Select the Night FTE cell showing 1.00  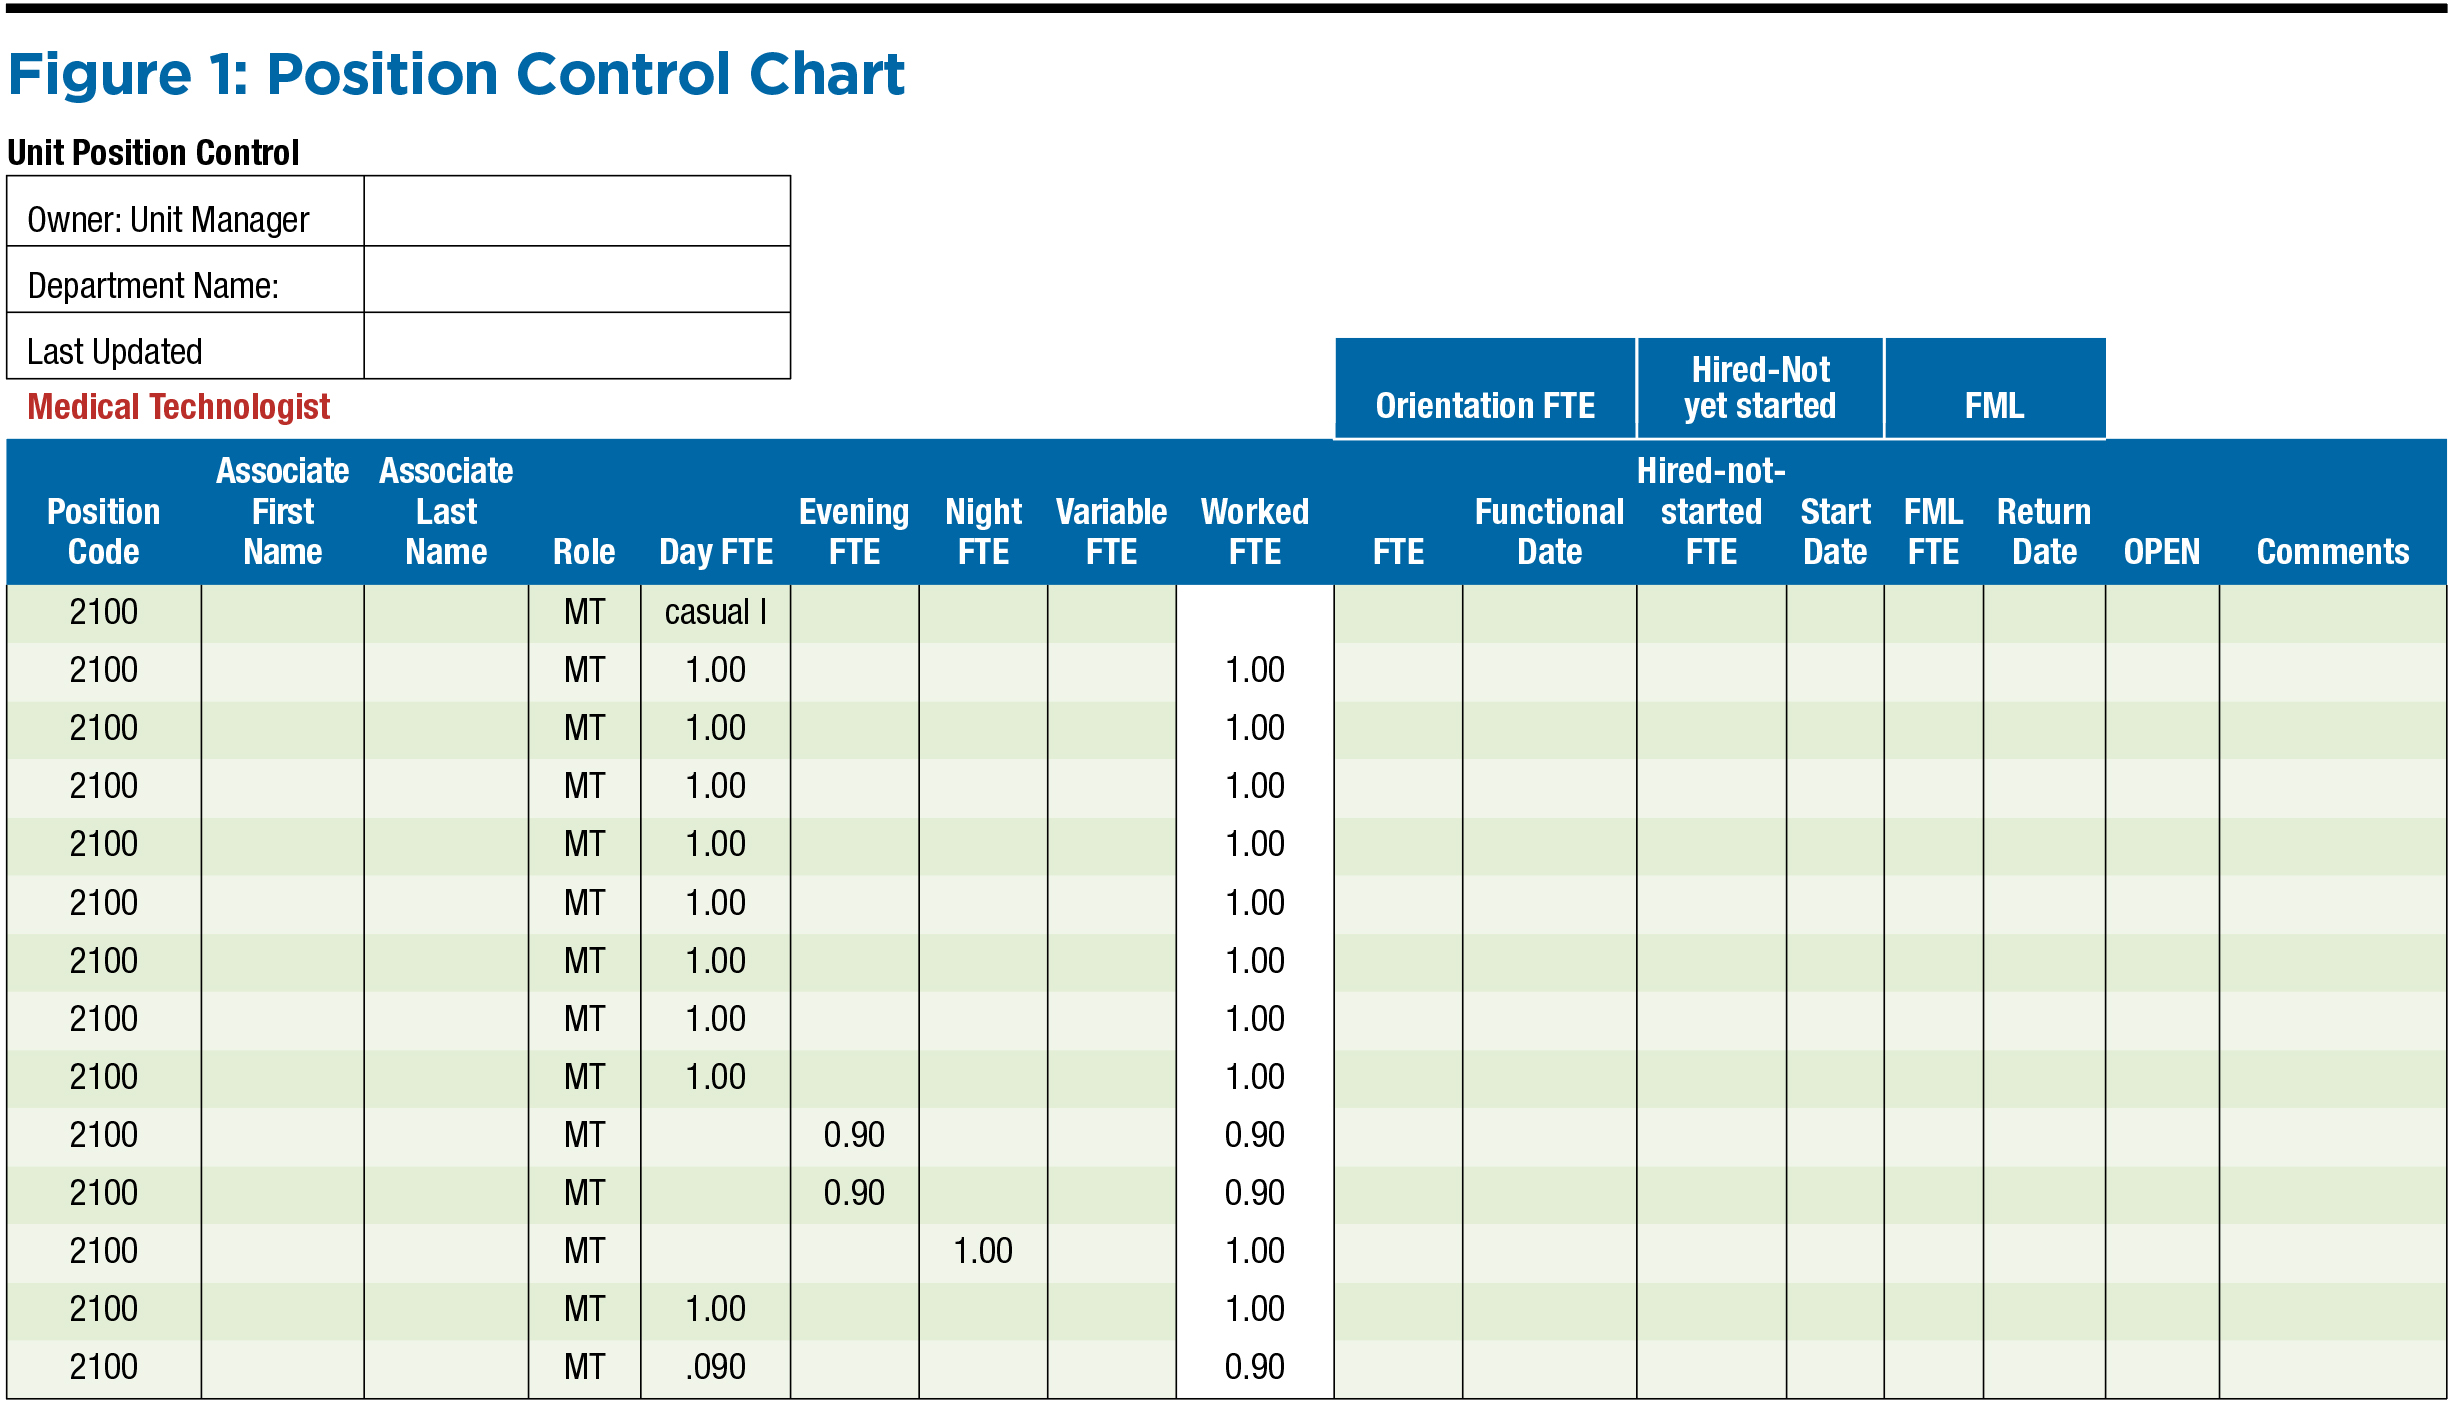[x=983, y=1251]
